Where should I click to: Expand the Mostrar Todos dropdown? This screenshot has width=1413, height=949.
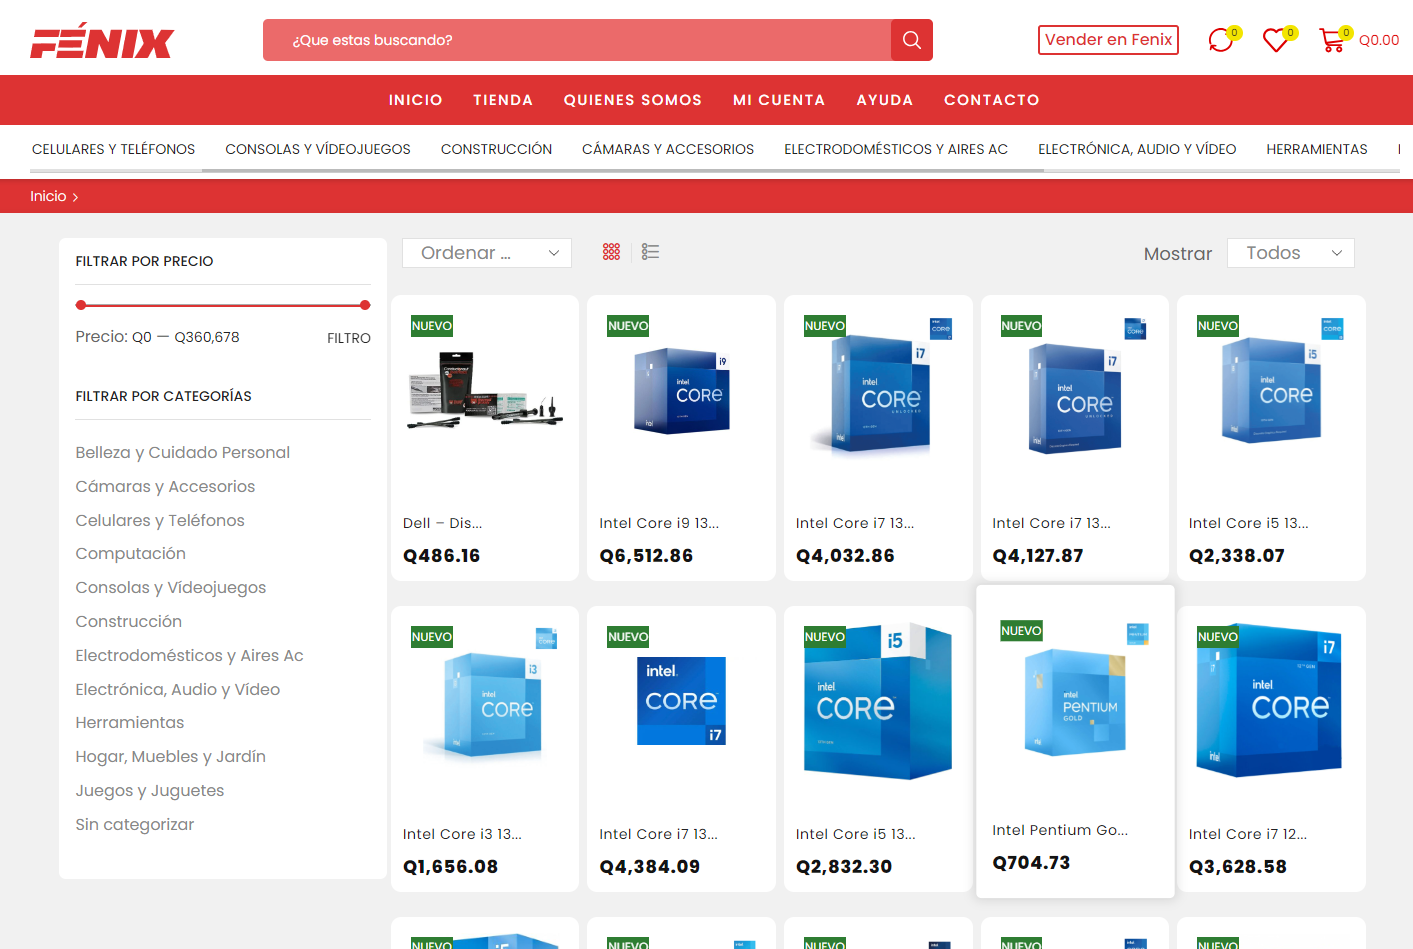click(x=1290, y=253)
